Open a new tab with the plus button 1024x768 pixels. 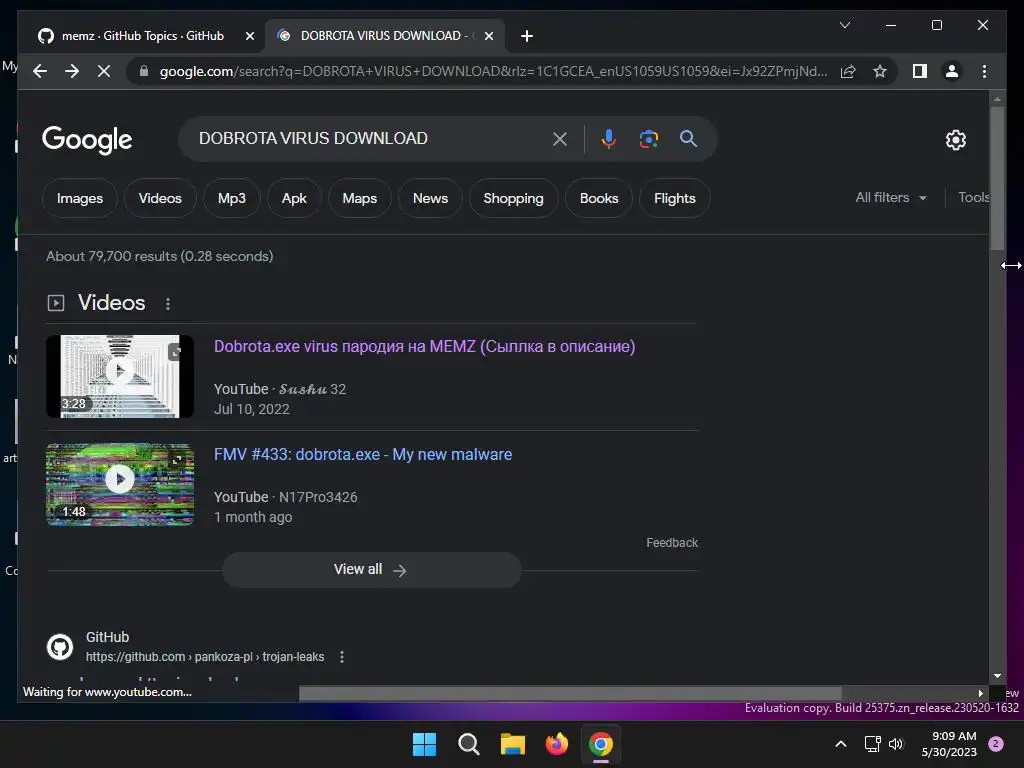tap(527, 36)
